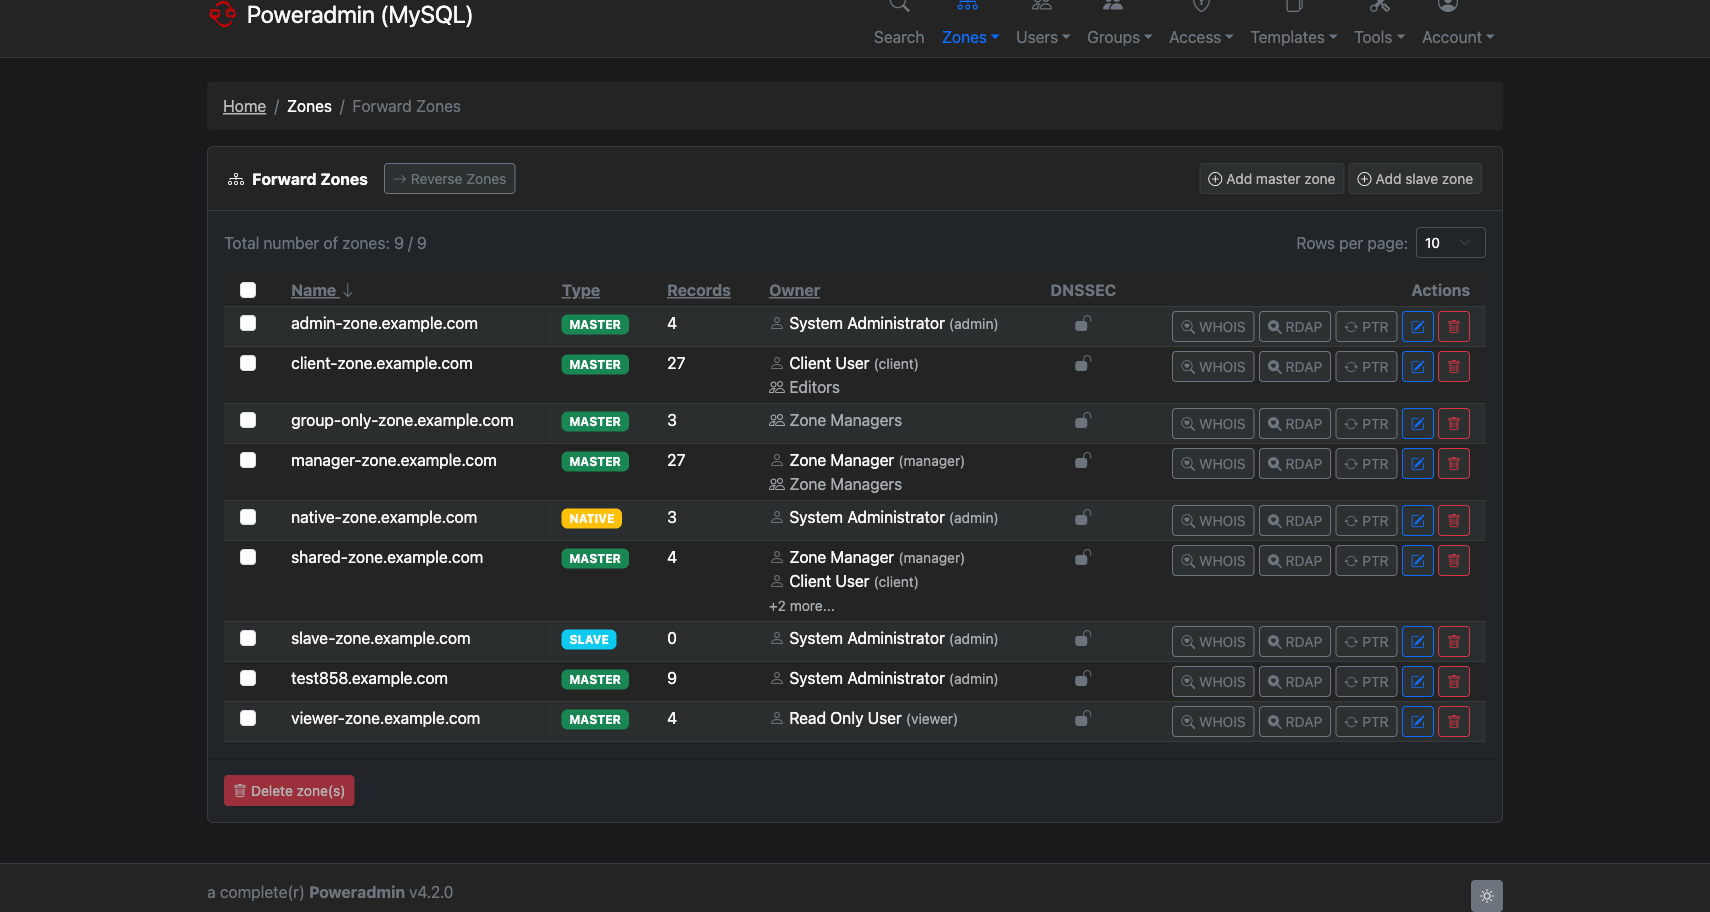Click DNSSEC lock icon for test858.example.com
The image size is (1710, 912).
(1082, 679)
